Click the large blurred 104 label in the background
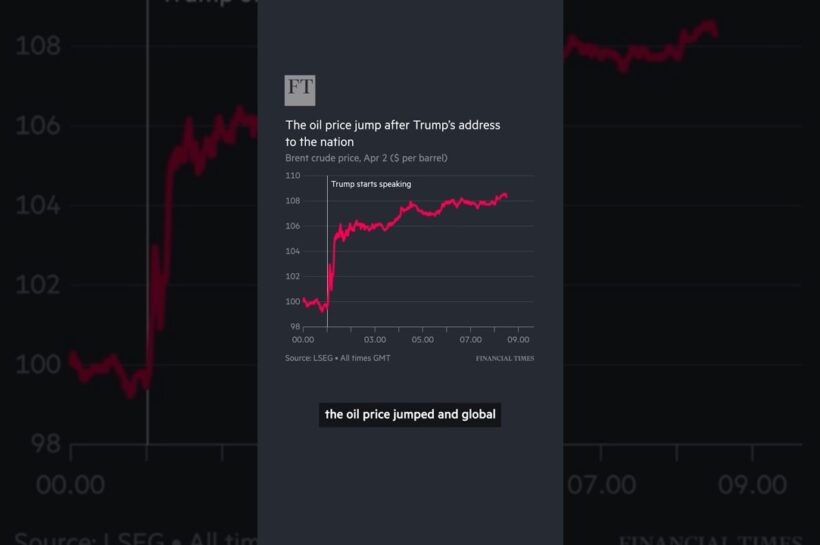 coord(37,206)
